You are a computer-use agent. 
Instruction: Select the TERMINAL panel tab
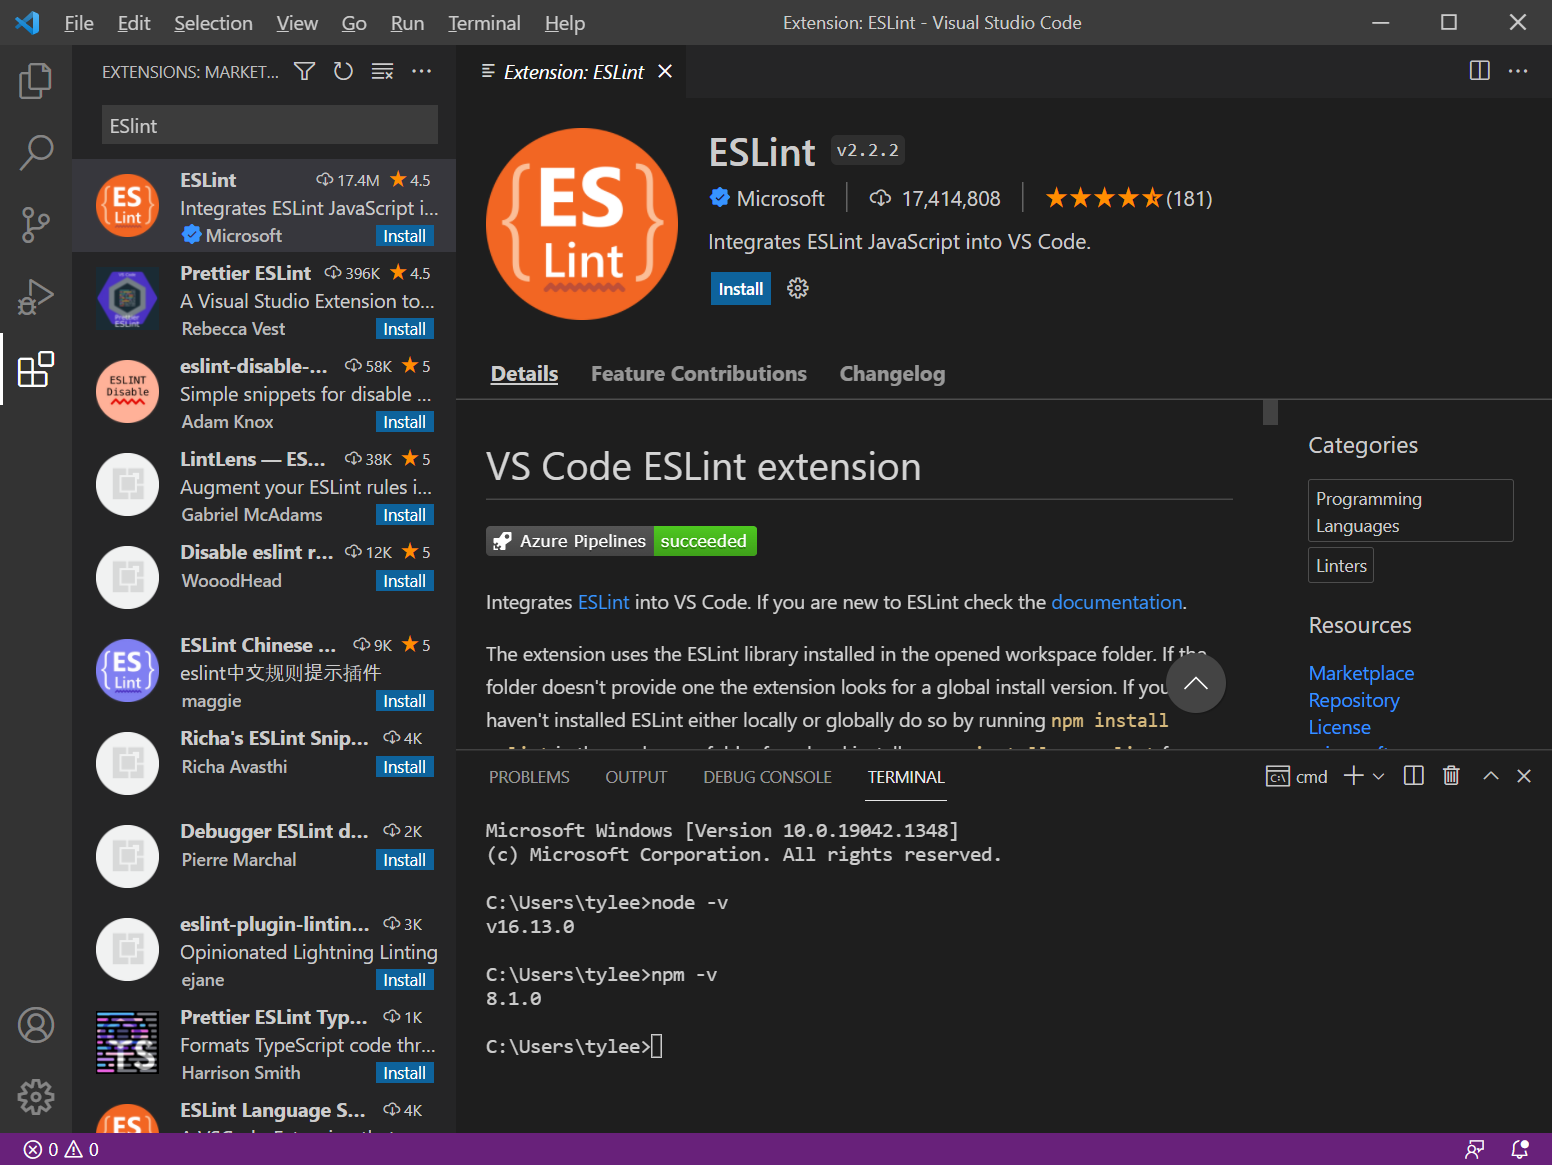906,777
